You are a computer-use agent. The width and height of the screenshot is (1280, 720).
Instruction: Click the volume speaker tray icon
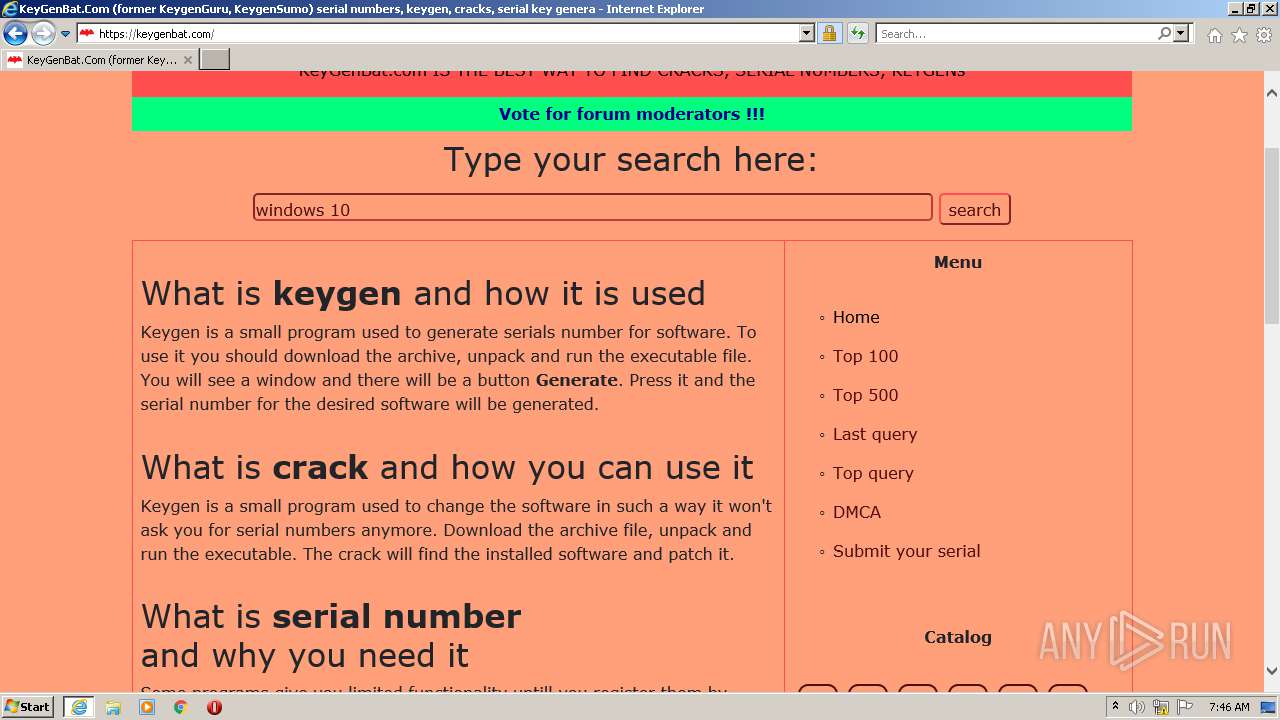(x=1137, y=707)
